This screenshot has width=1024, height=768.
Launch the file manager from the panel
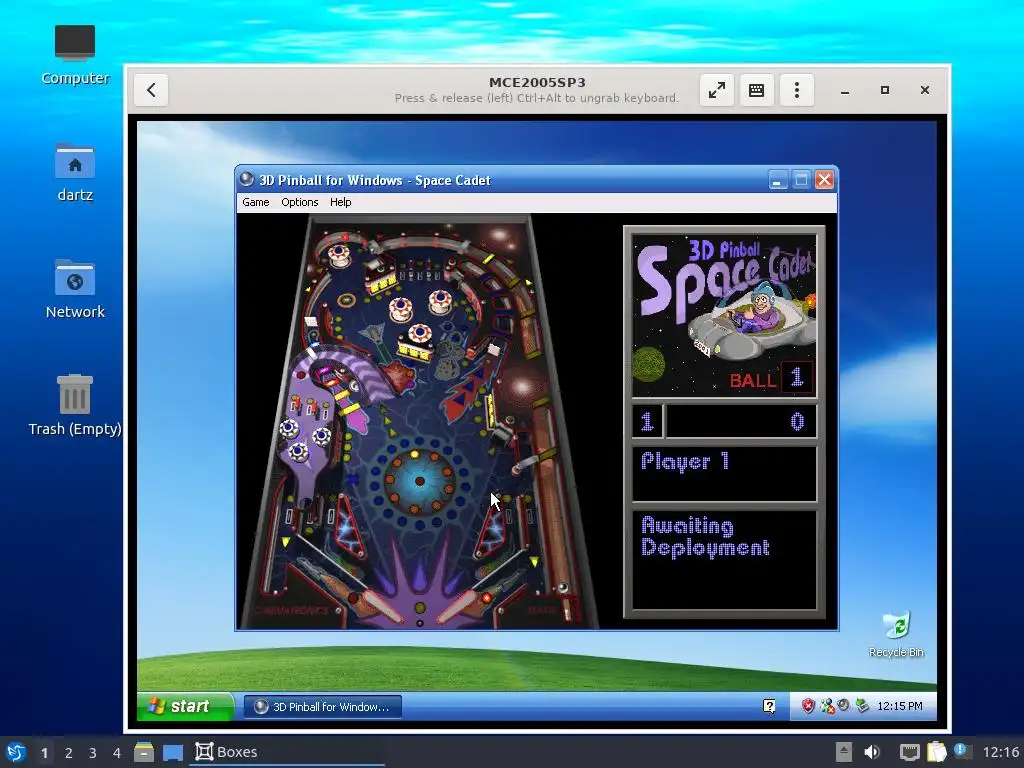pos(144,752)
